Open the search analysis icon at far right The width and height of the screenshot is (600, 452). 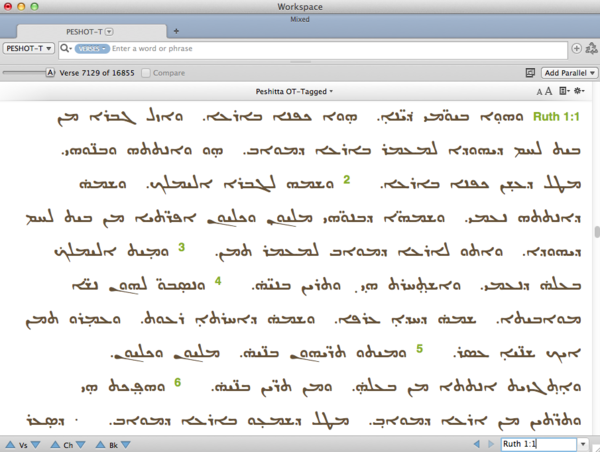click(x=591, y=48)
